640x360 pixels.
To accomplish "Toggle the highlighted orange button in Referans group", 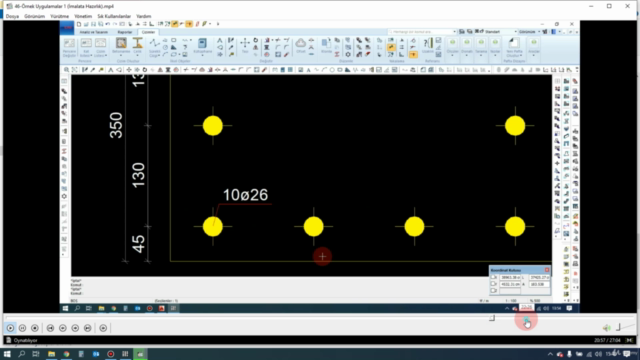I will pyautogui.click(x=413, y=54).
